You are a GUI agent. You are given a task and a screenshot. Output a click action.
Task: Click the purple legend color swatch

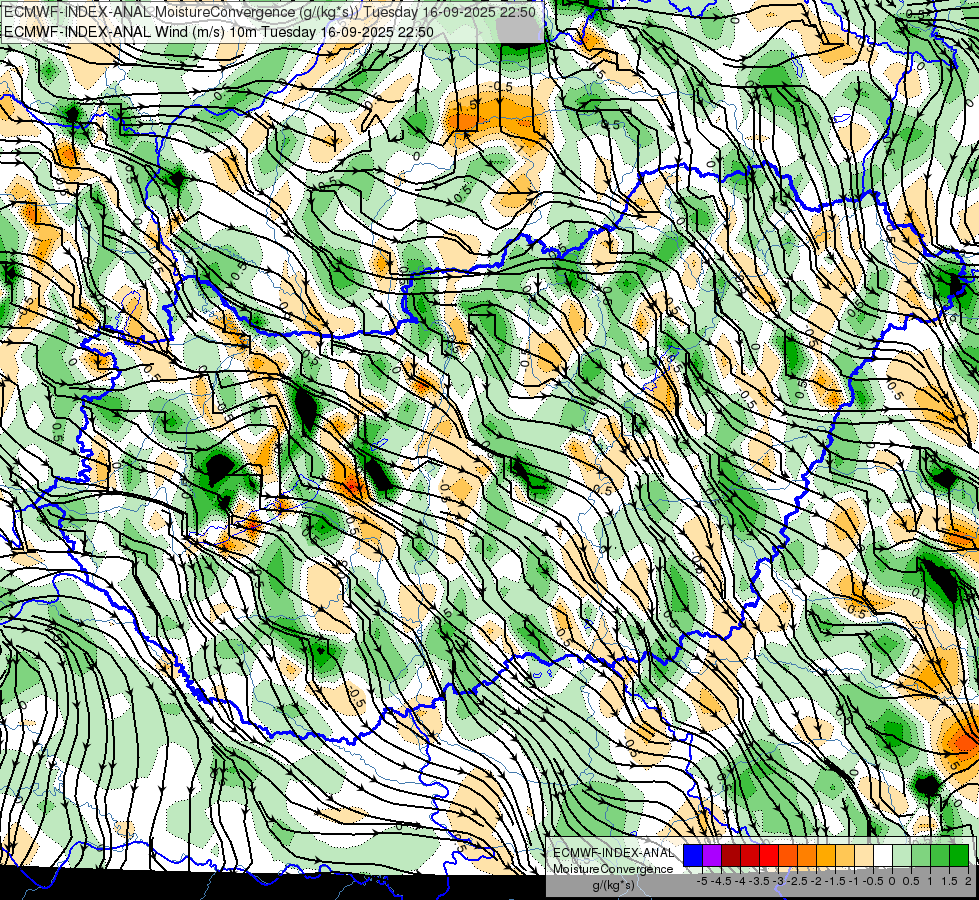coord(712,856)
